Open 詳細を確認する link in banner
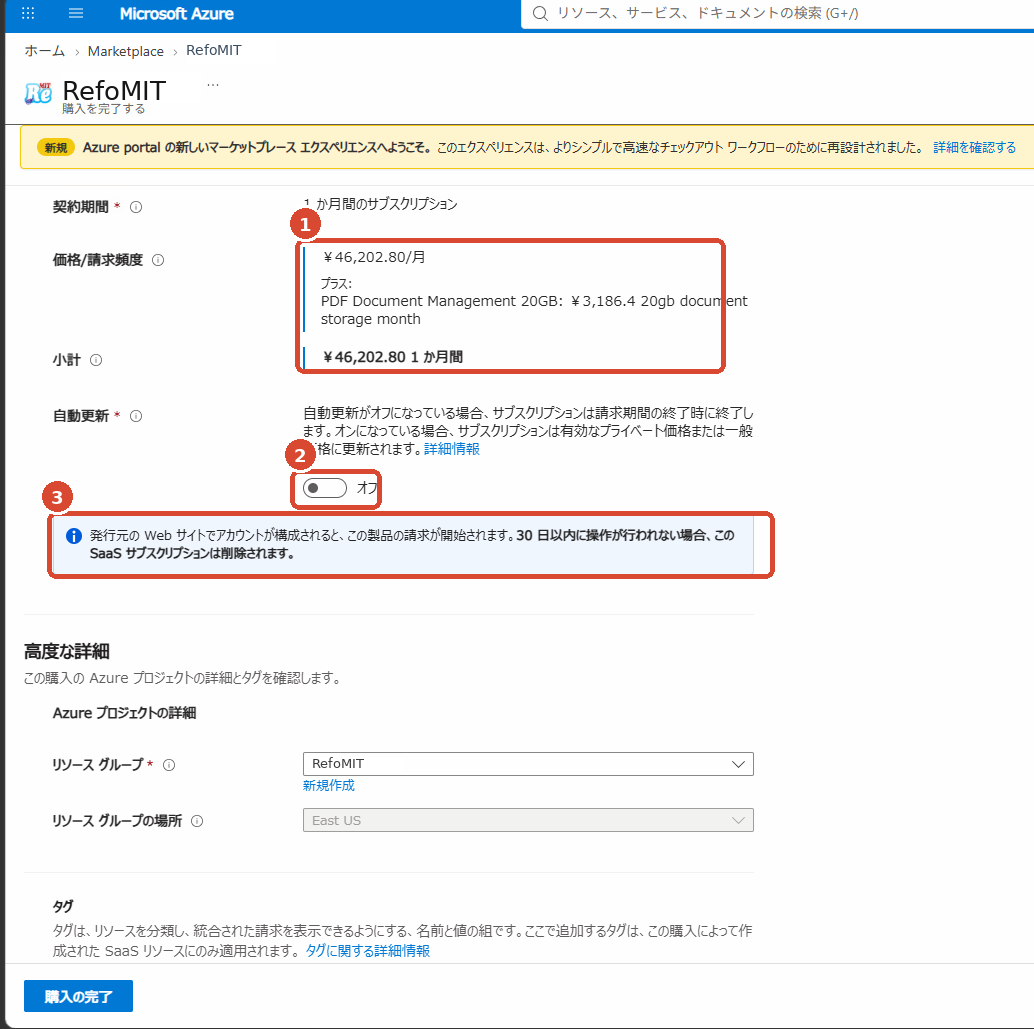 point(974,147)
